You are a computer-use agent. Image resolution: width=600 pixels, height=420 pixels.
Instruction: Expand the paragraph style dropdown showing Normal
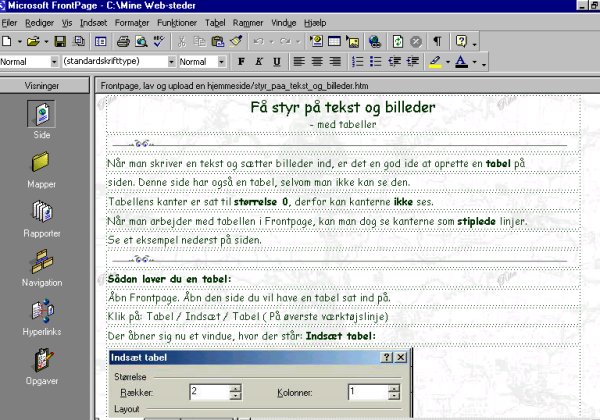pos(53,62)
